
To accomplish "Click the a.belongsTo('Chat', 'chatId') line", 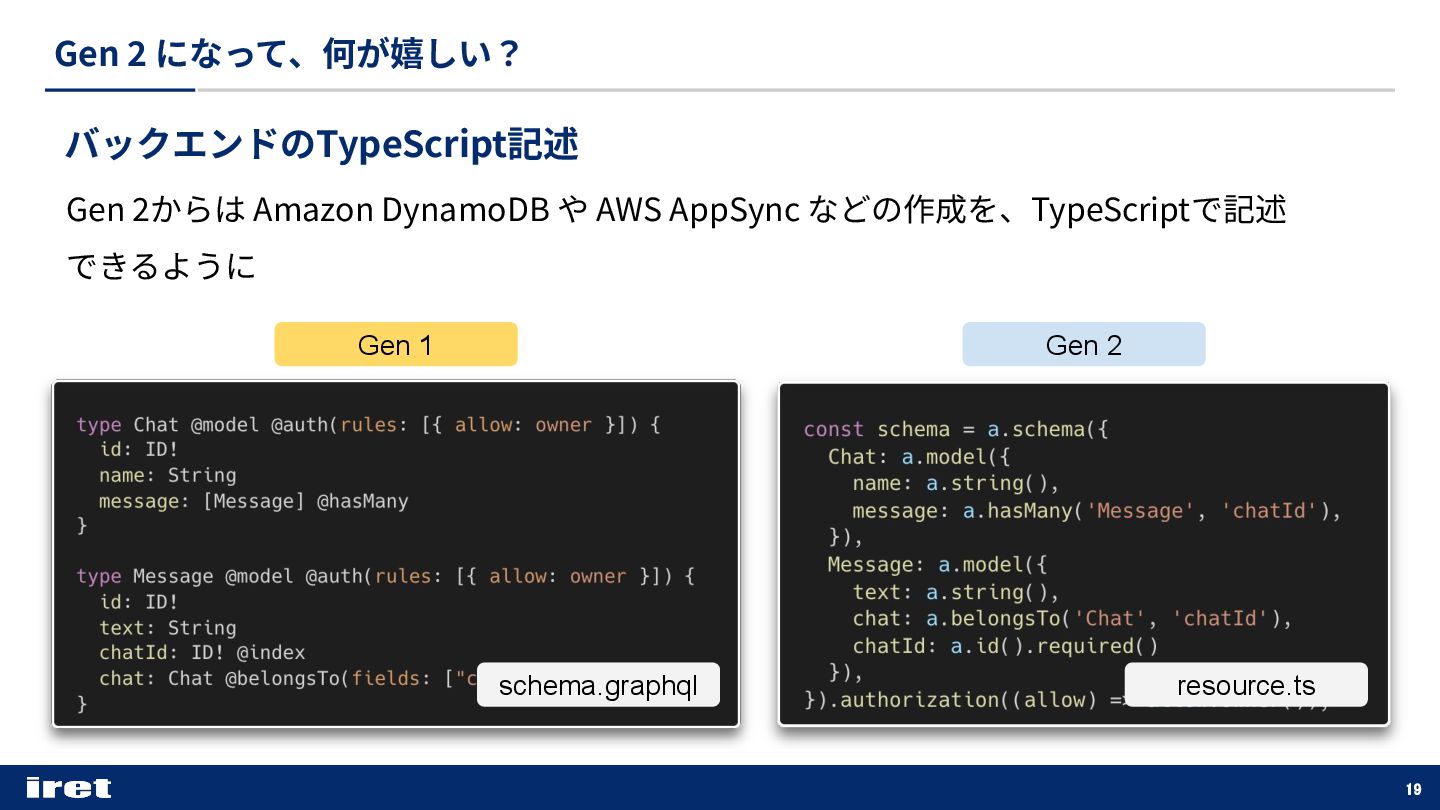I will 1072,619.
